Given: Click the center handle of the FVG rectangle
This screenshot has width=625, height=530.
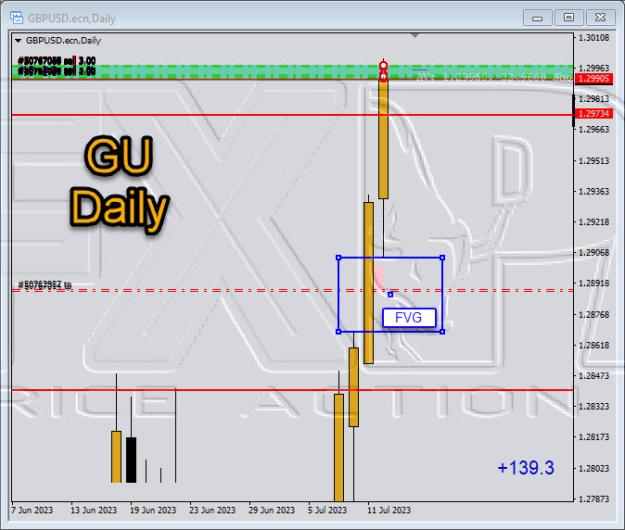Looking at the screenshot, I should 390,294.
